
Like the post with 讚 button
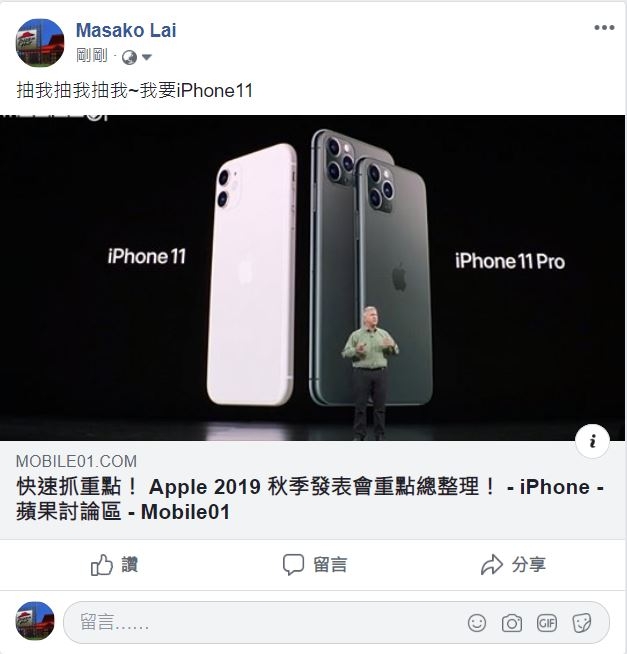pyautogui.click(x=114, y=565)
